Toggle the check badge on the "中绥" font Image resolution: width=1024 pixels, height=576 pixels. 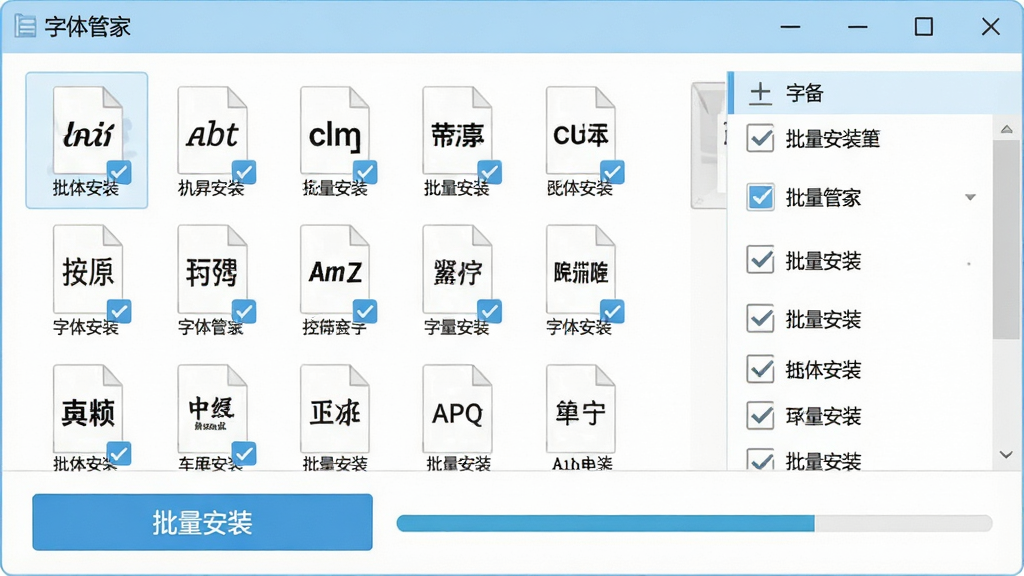tap(244, 453)
